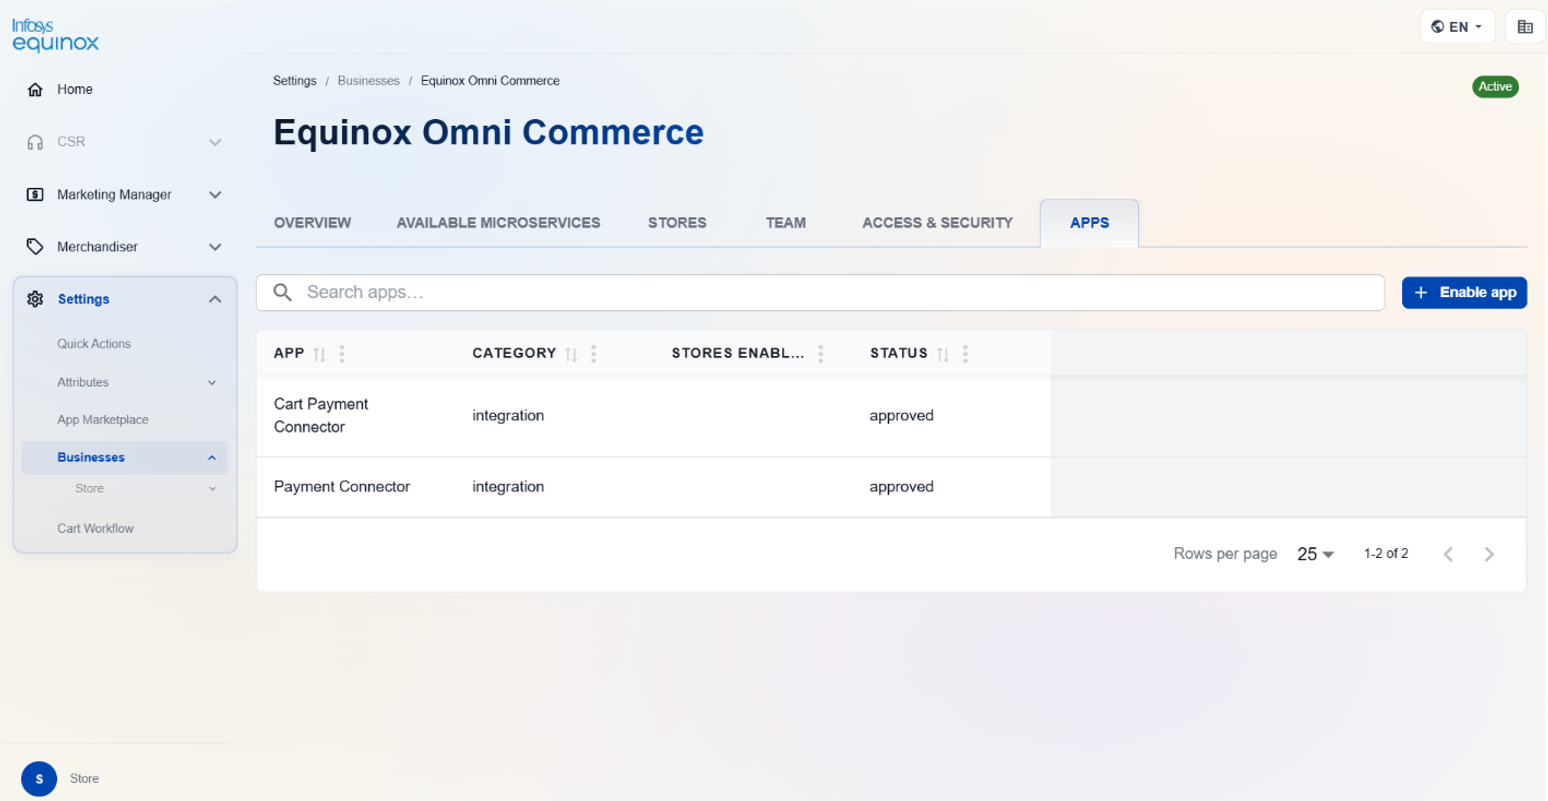Click the Store user label at bottom
The image size is (1548, 801).
[84, 779]
